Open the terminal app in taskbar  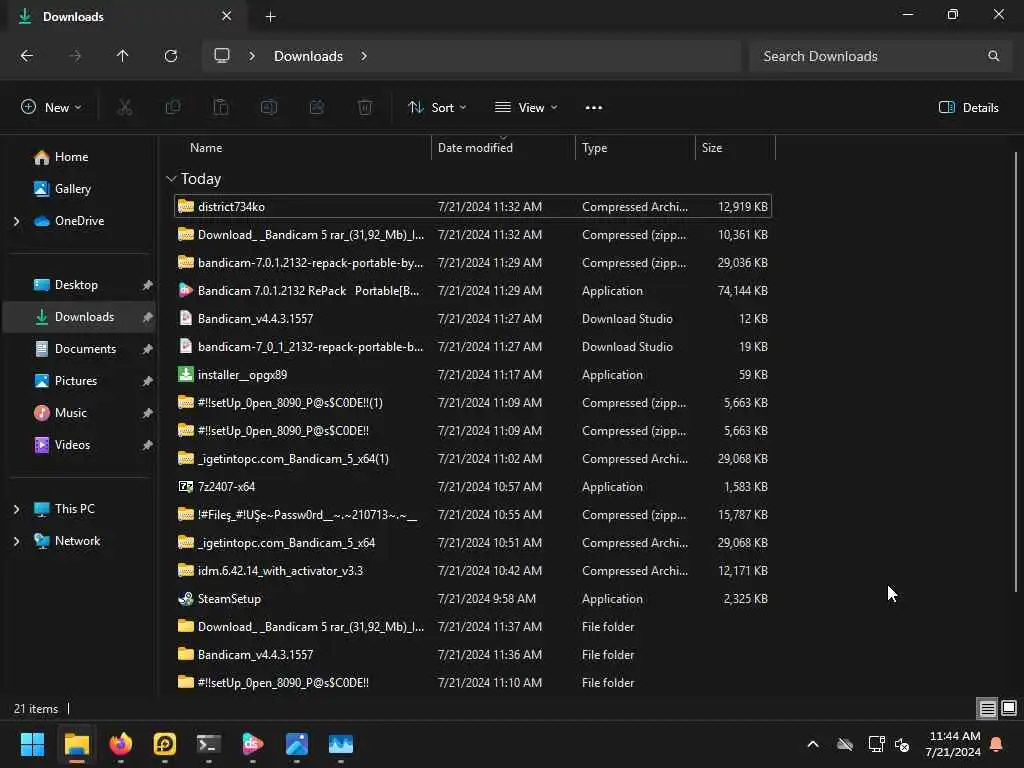click(209, 744)
